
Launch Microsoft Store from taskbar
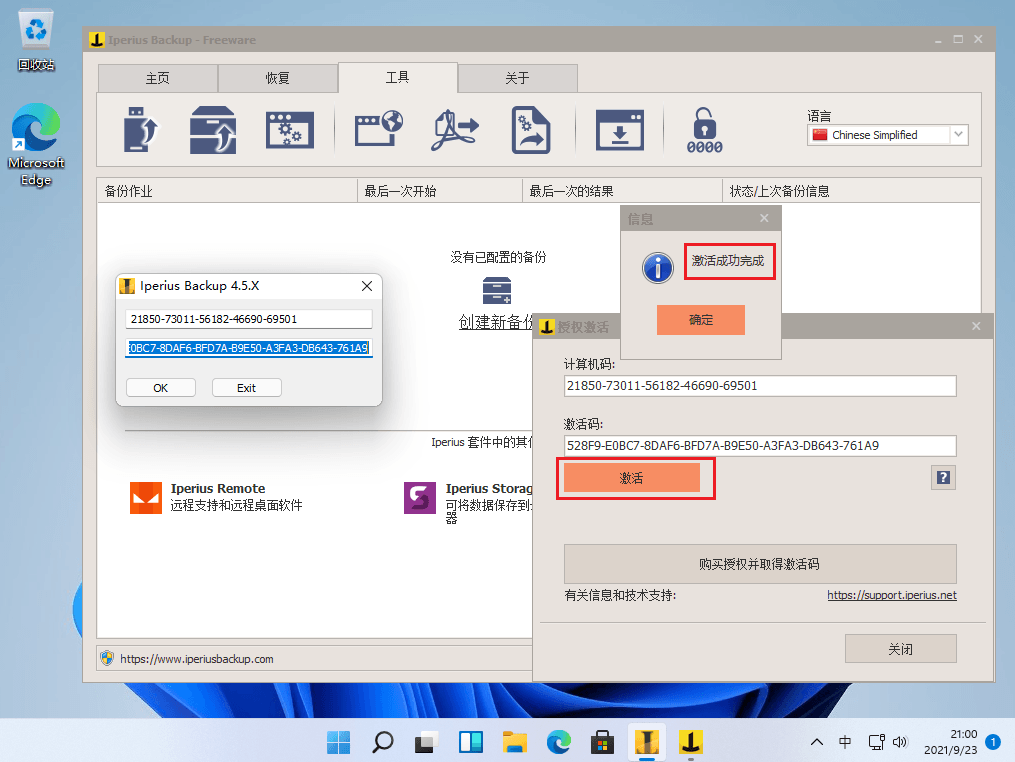602,742
